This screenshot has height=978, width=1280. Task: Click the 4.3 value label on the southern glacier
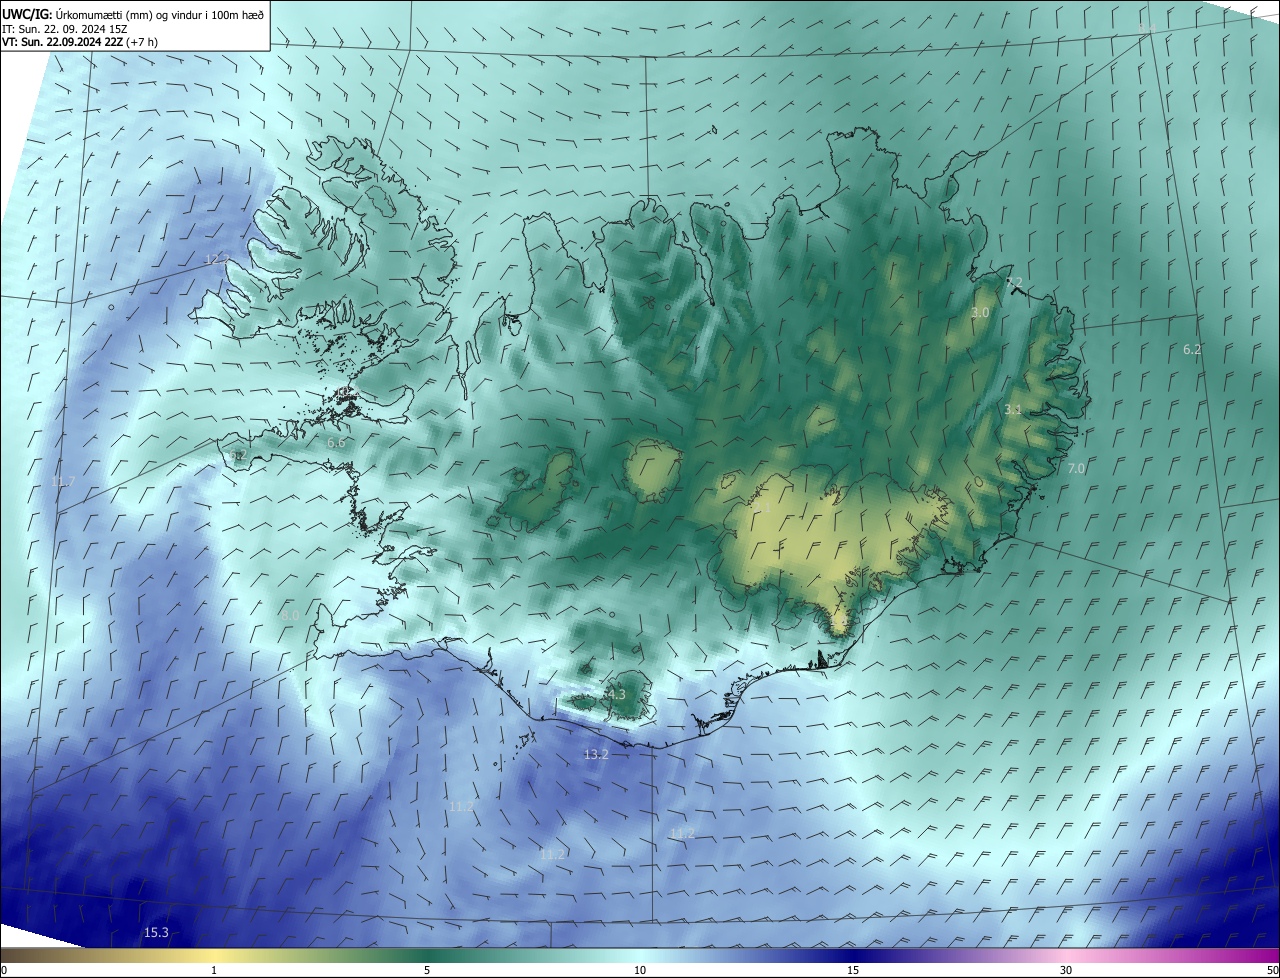[616, 694]
